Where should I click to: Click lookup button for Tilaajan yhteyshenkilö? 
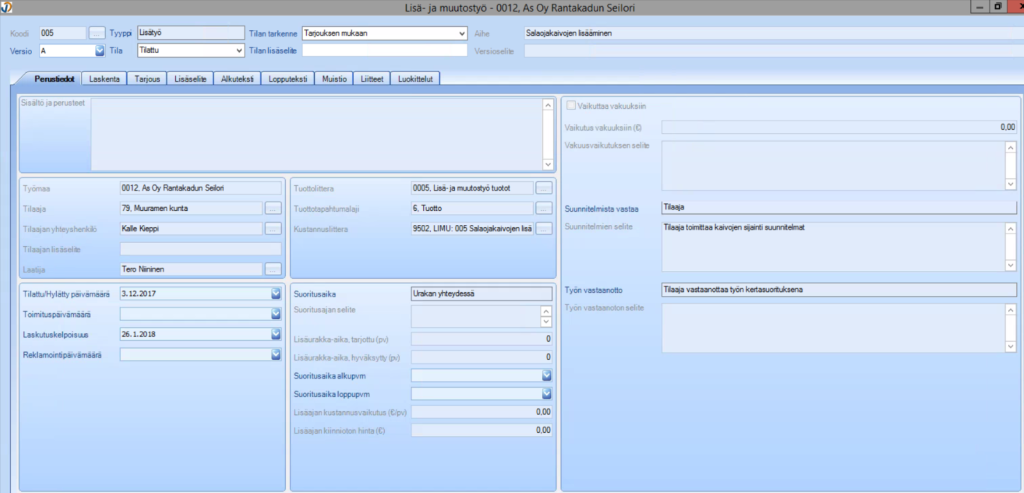273,228
